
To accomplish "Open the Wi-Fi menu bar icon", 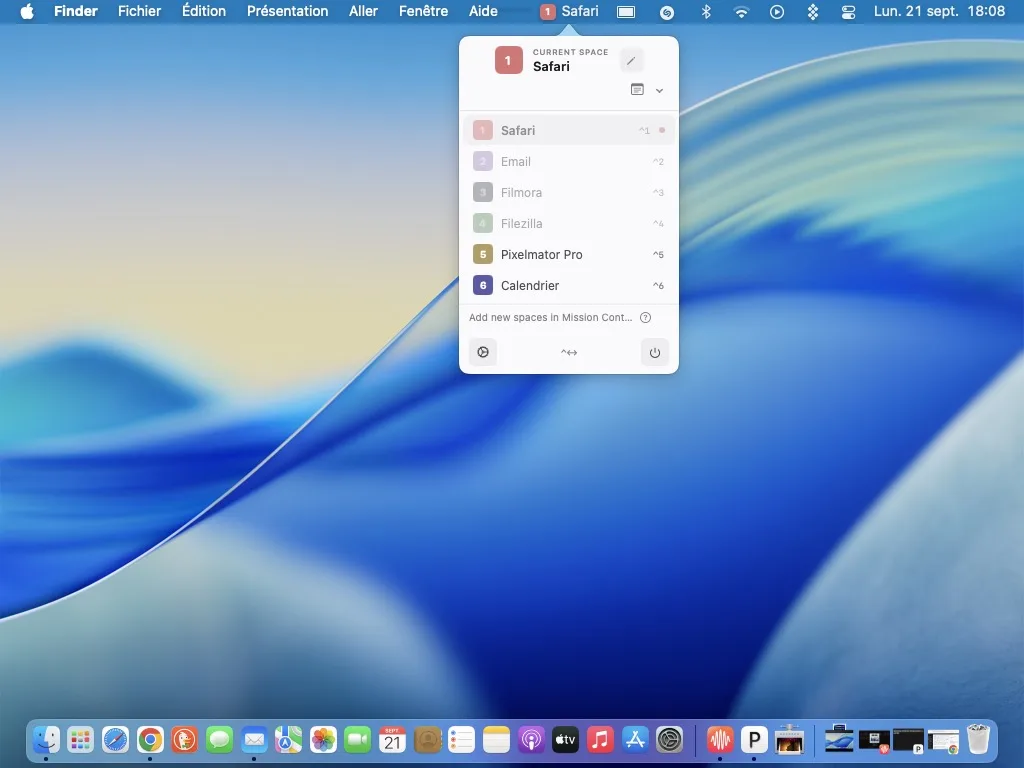I will tap(741, 12).
